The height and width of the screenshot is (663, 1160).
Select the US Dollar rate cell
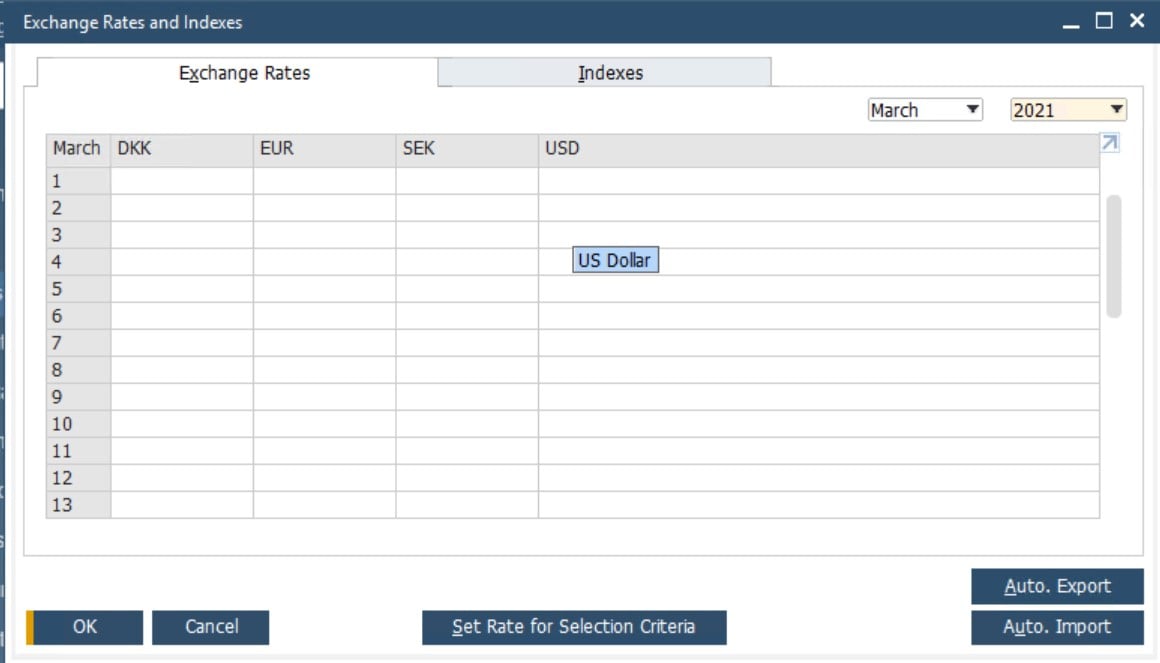coord(614,259)
